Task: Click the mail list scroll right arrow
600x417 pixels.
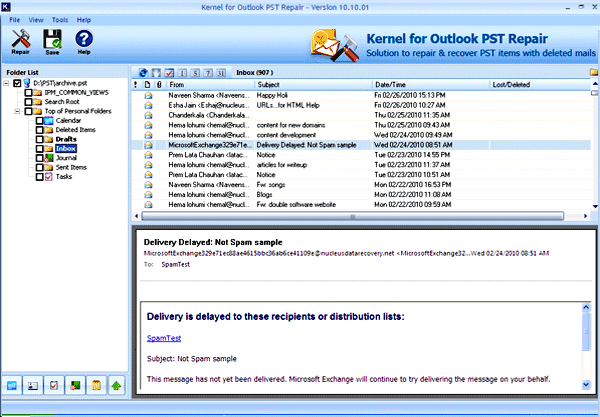Action: (x=585, y=216)
